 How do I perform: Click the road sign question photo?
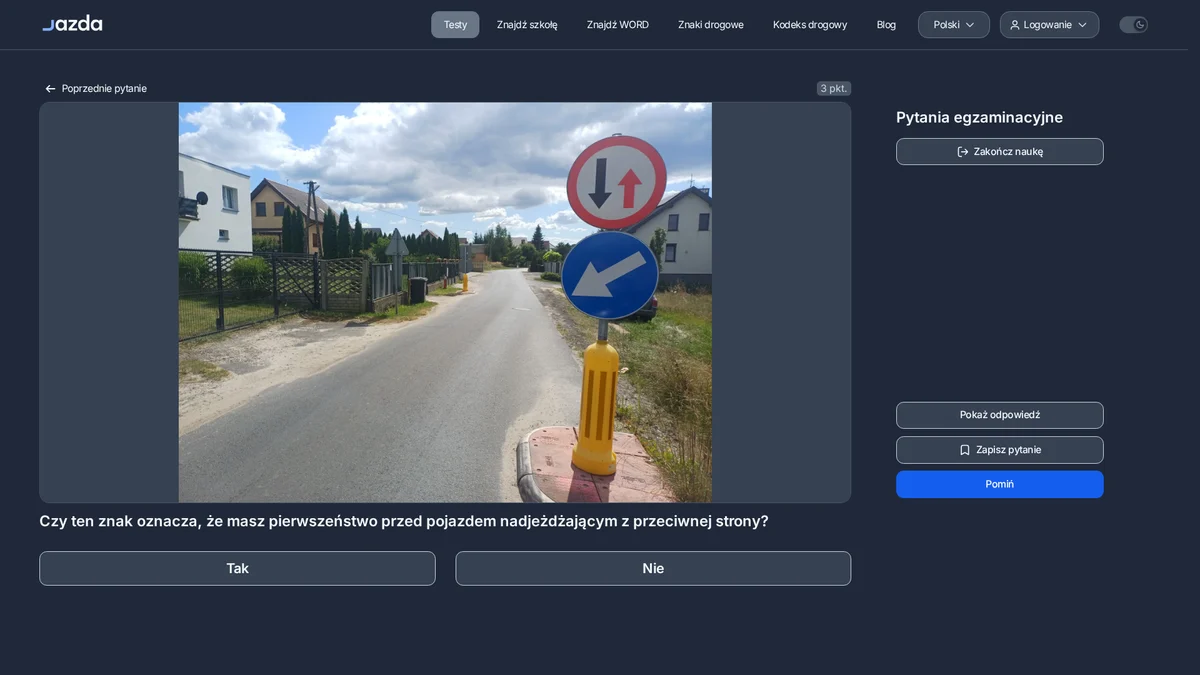coord(445,302)
